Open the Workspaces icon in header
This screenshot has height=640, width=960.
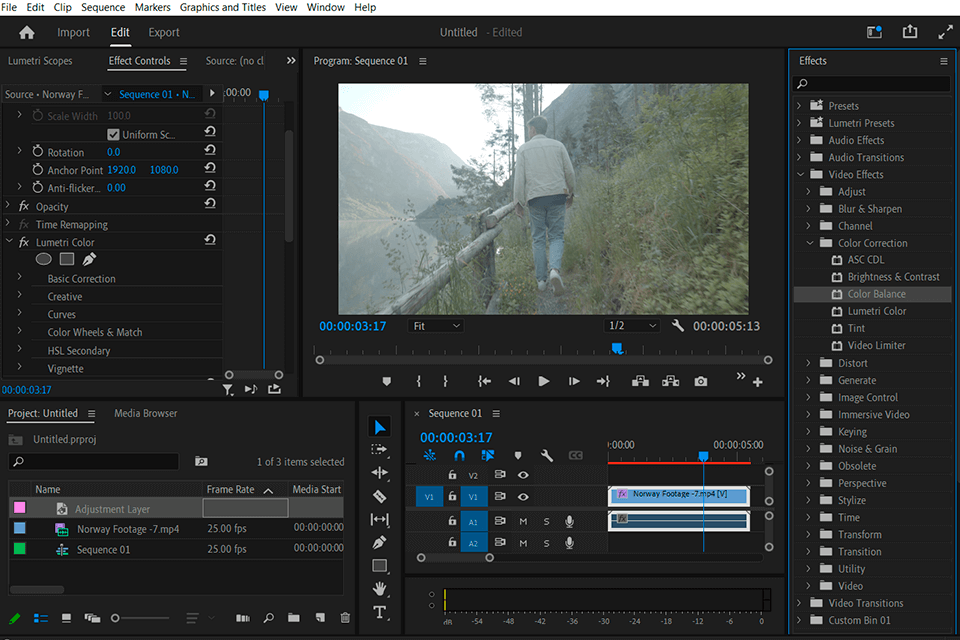[874, 32]
